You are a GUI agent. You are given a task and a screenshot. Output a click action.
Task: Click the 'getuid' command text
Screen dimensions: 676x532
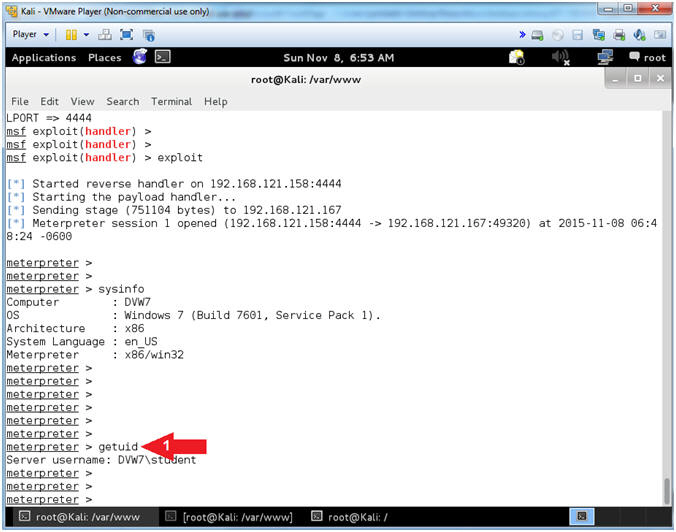pos(118,447)
